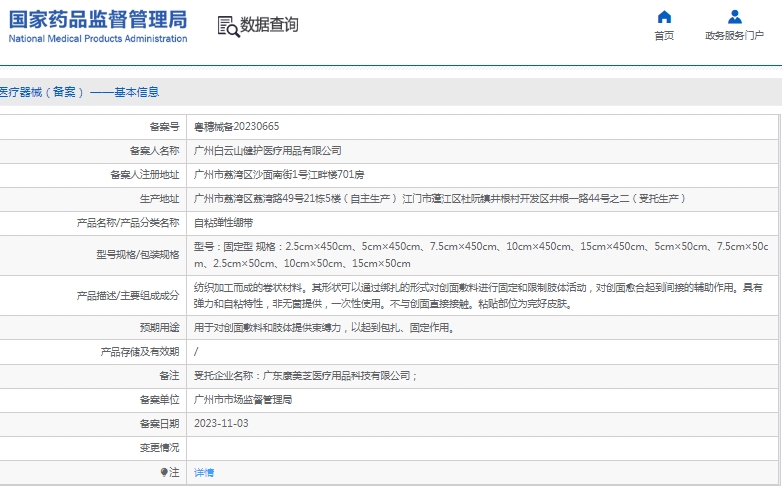Viewport: 782px width, 488px height.
Task: Select filing number 粤穗械备20230665
Action: [236, 127]
